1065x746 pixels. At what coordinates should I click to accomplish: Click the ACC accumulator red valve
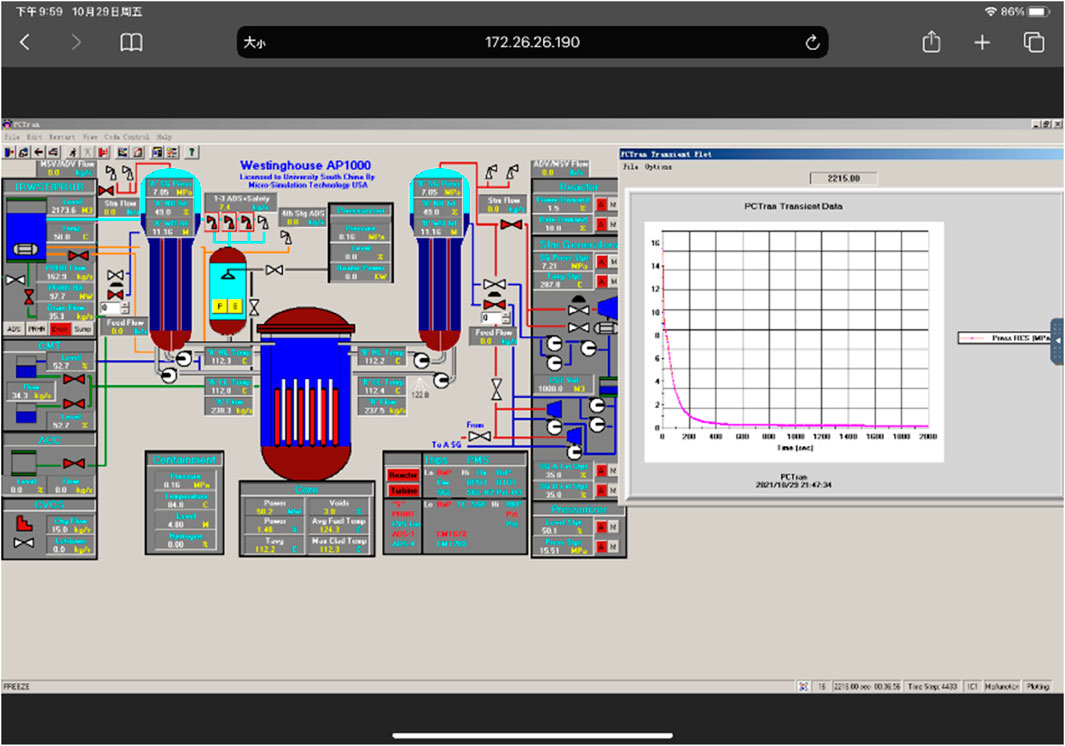click(73, 463)
